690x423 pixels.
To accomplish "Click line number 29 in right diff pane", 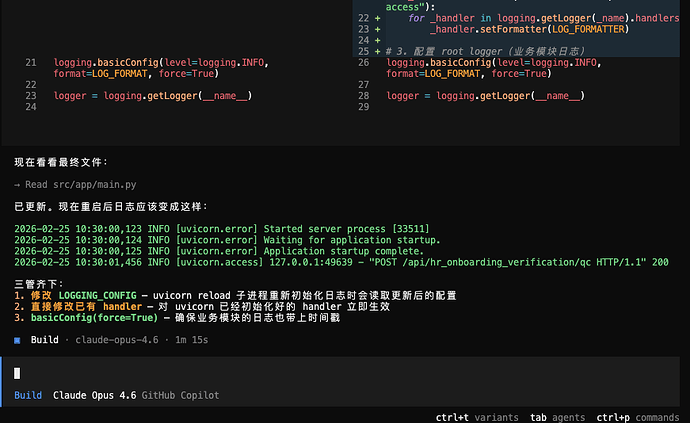I will [363, 107].
